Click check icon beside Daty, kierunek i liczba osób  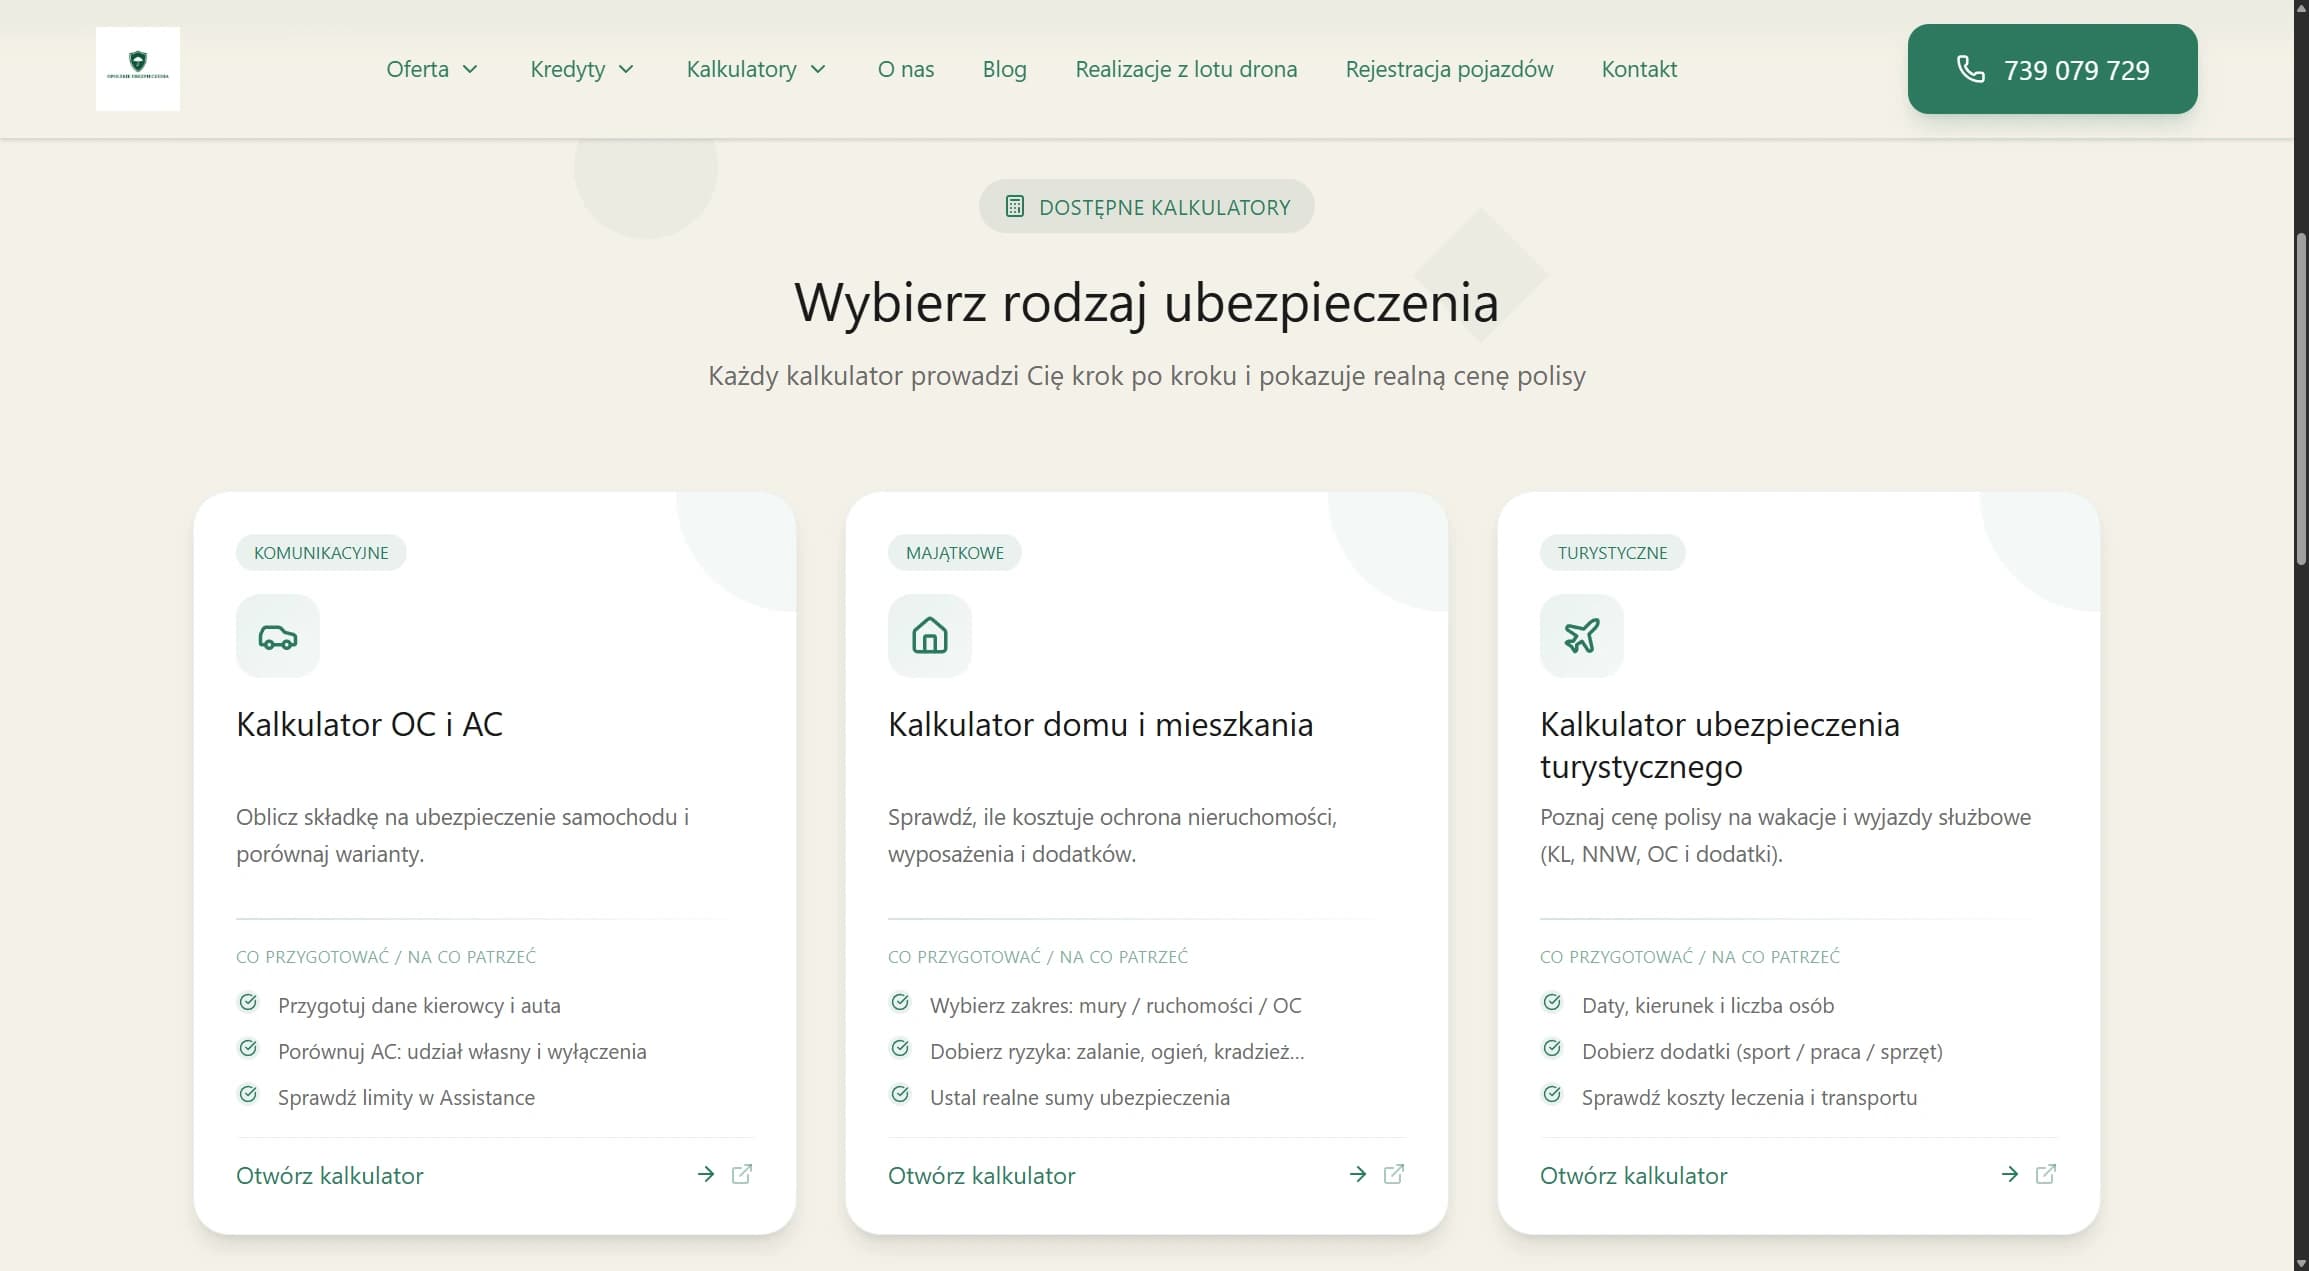click(1552, 1002)
